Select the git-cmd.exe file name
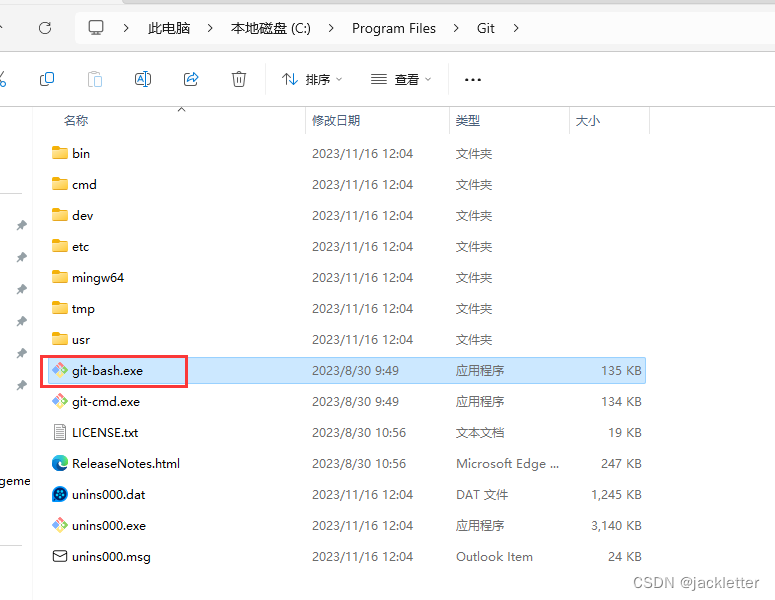The image size is (775, 600). point(106,401)
